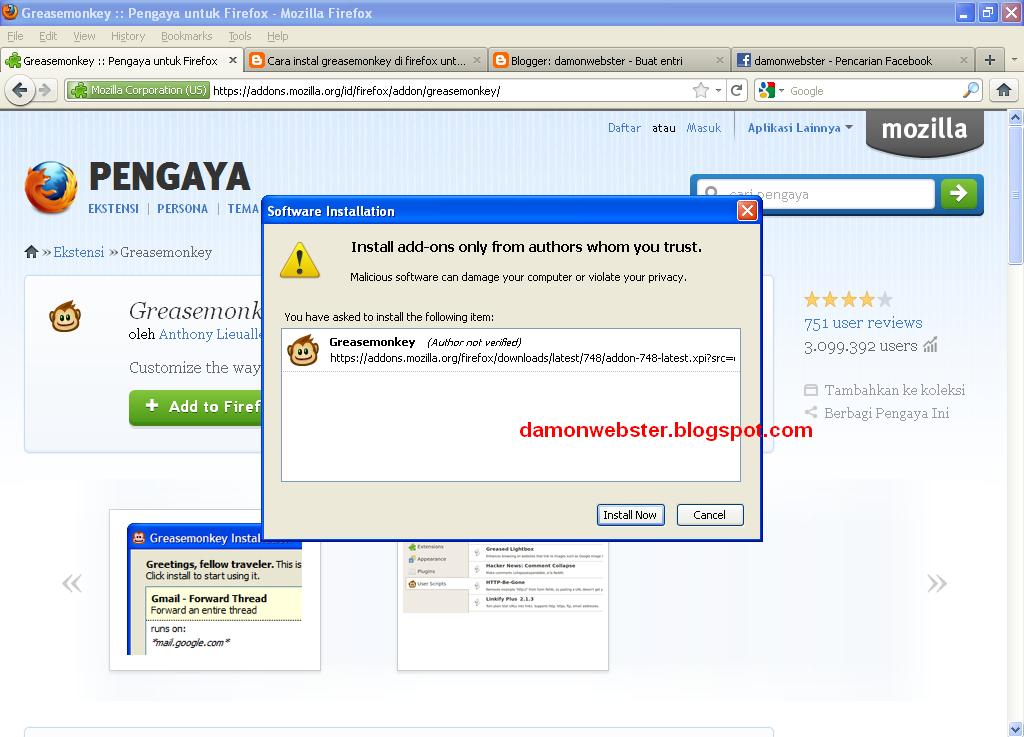This screenshot has height=737, width=1024.
Task: Cancel the Software Installation dialog
Action: (x=710, y=515)
